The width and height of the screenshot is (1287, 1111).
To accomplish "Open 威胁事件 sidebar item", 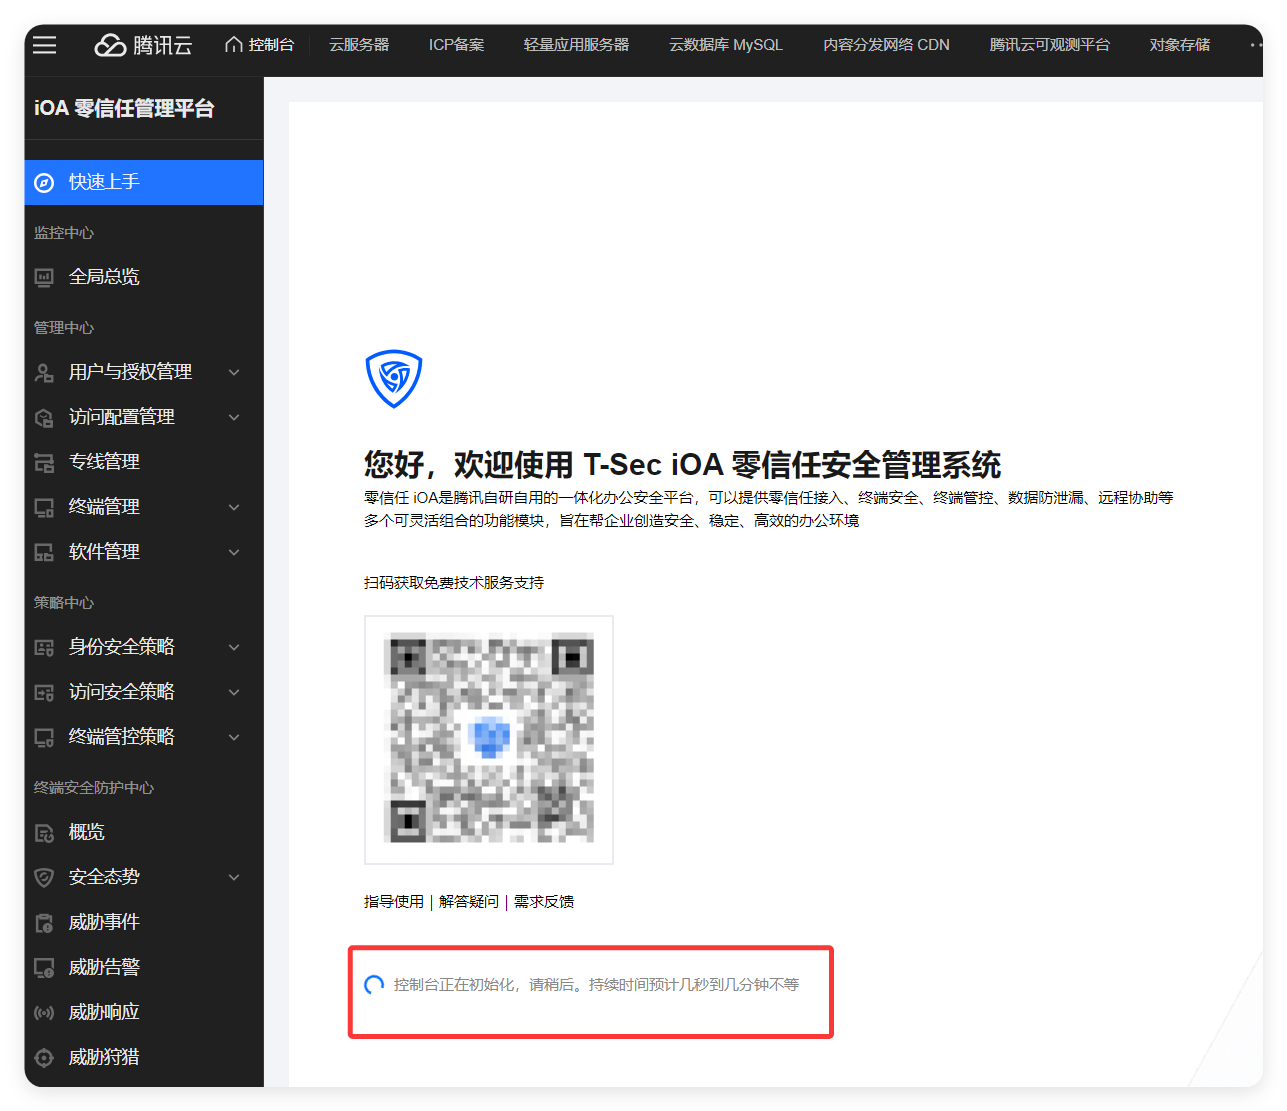I will (x=144, y=922).
